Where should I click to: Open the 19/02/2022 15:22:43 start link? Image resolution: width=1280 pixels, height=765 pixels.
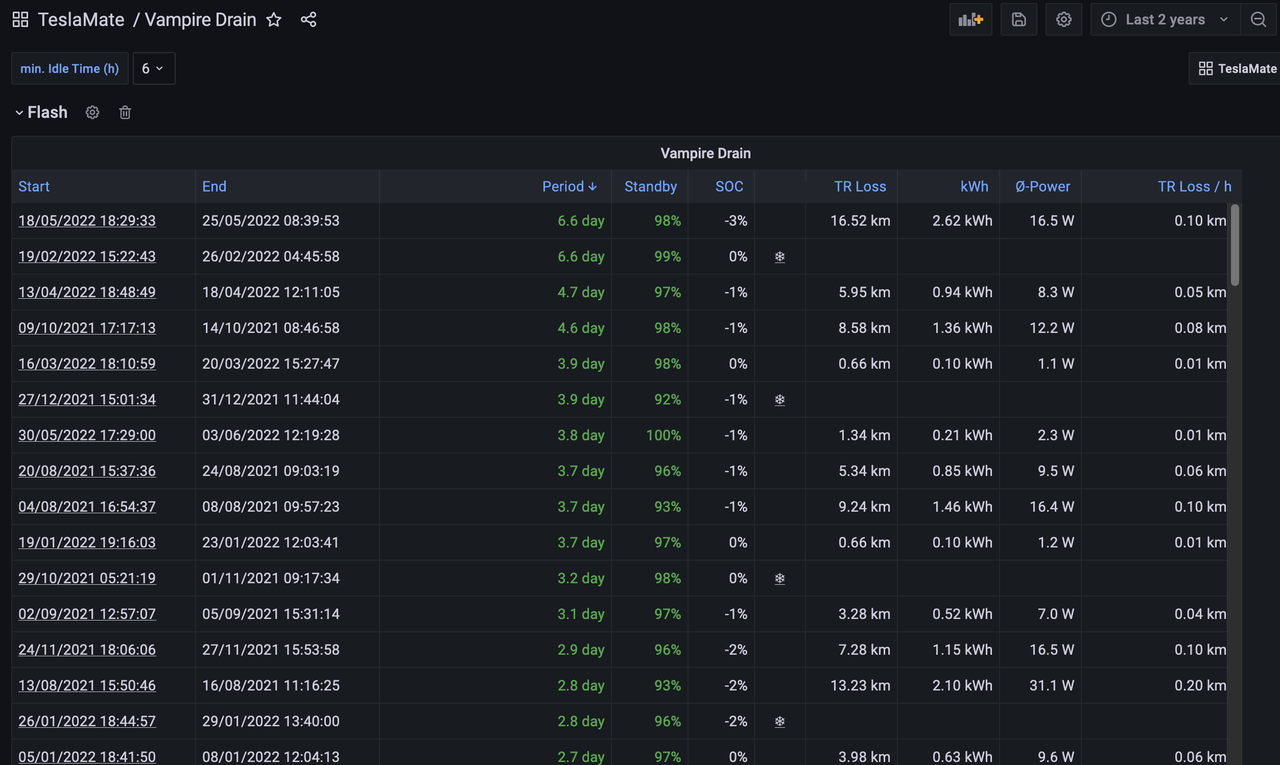(x=87, y=257)
